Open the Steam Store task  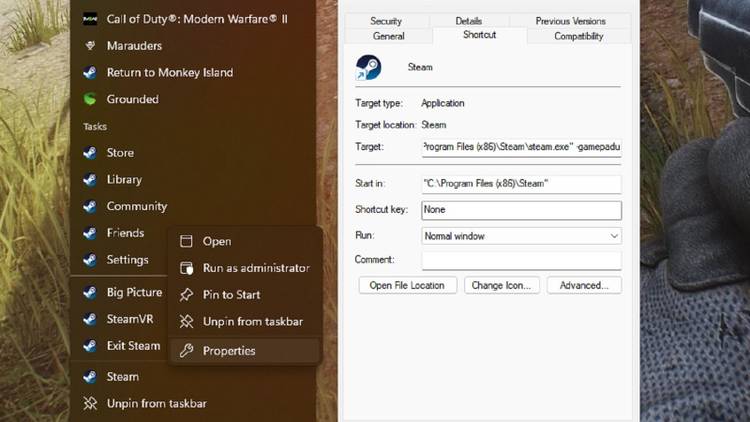click(193, 153)
